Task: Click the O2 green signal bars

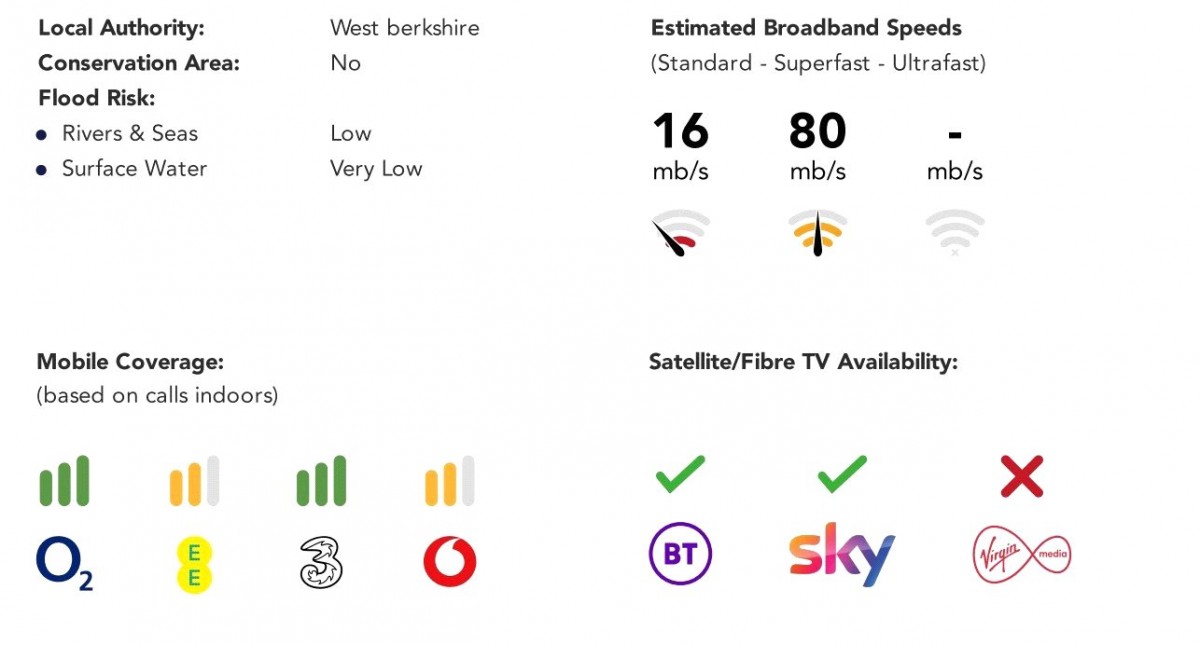Action: (64, 481)
